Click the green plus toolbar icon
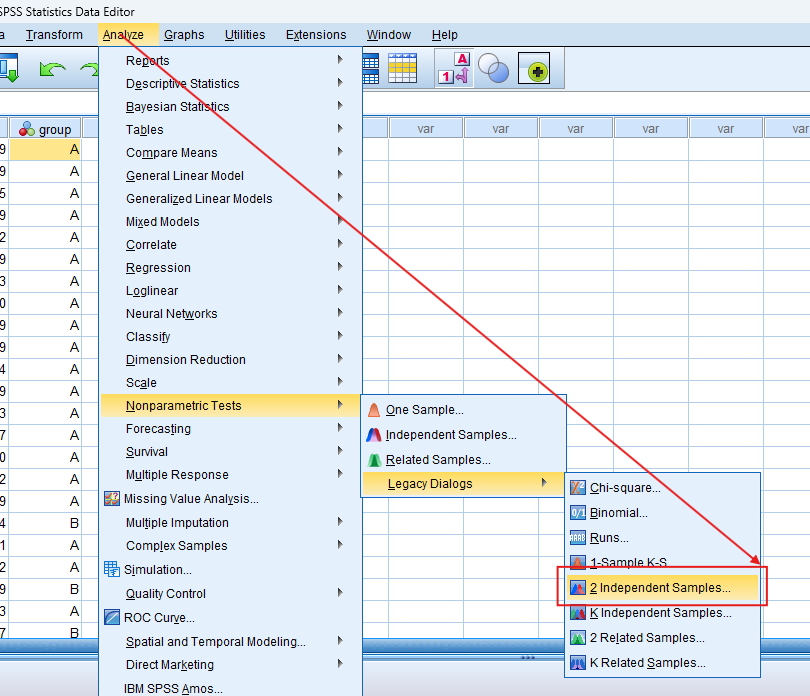Screen dimensions: 810x696 coord(537,71)
